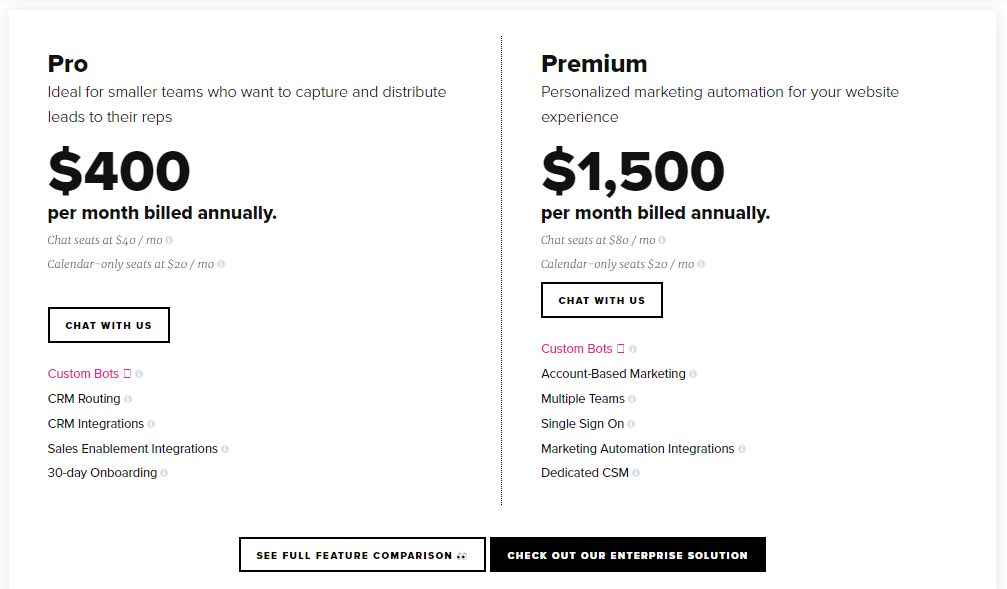The image size is (1007, 589).
Task: Click info icon next to Pro Calendar-only seats
Action: point(221,264)
